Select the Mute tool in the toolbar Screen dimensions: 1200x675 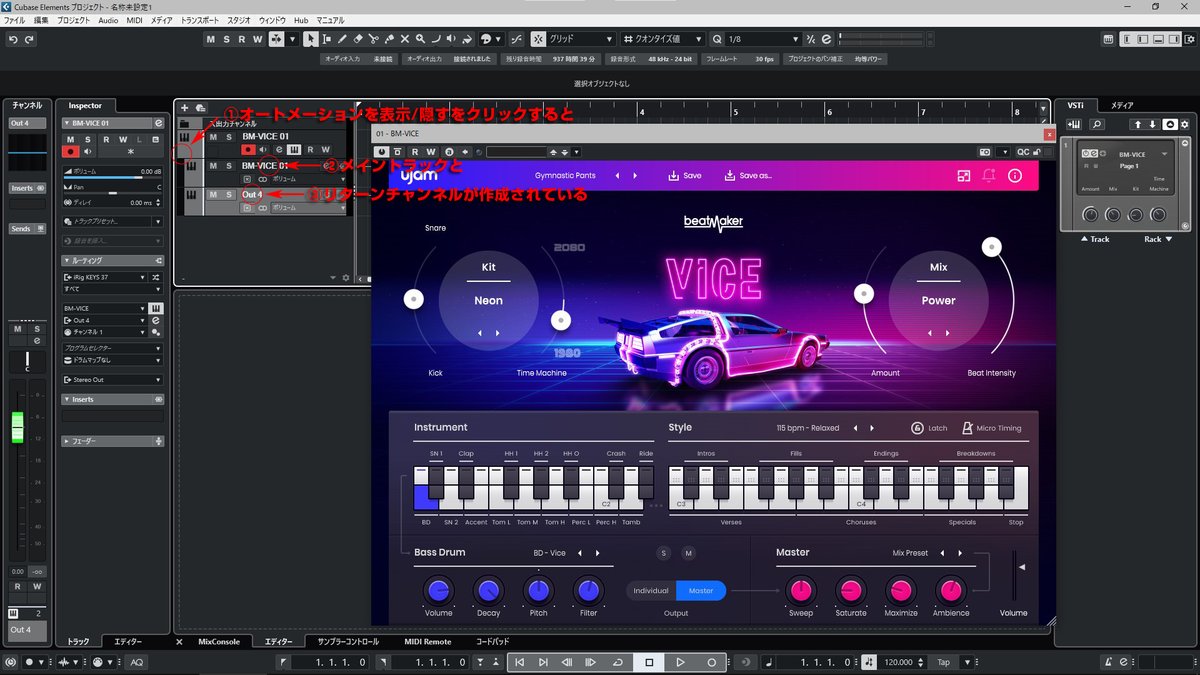click(405, 38)
